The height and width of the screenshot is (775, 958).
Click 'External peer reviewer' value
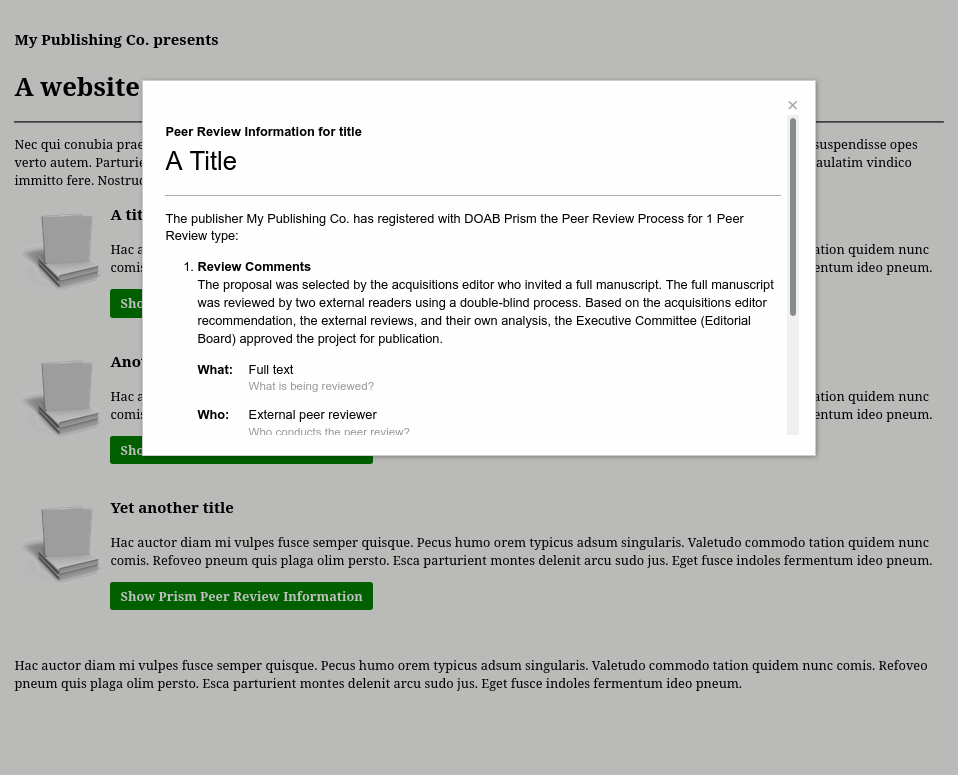coord(312,415)
